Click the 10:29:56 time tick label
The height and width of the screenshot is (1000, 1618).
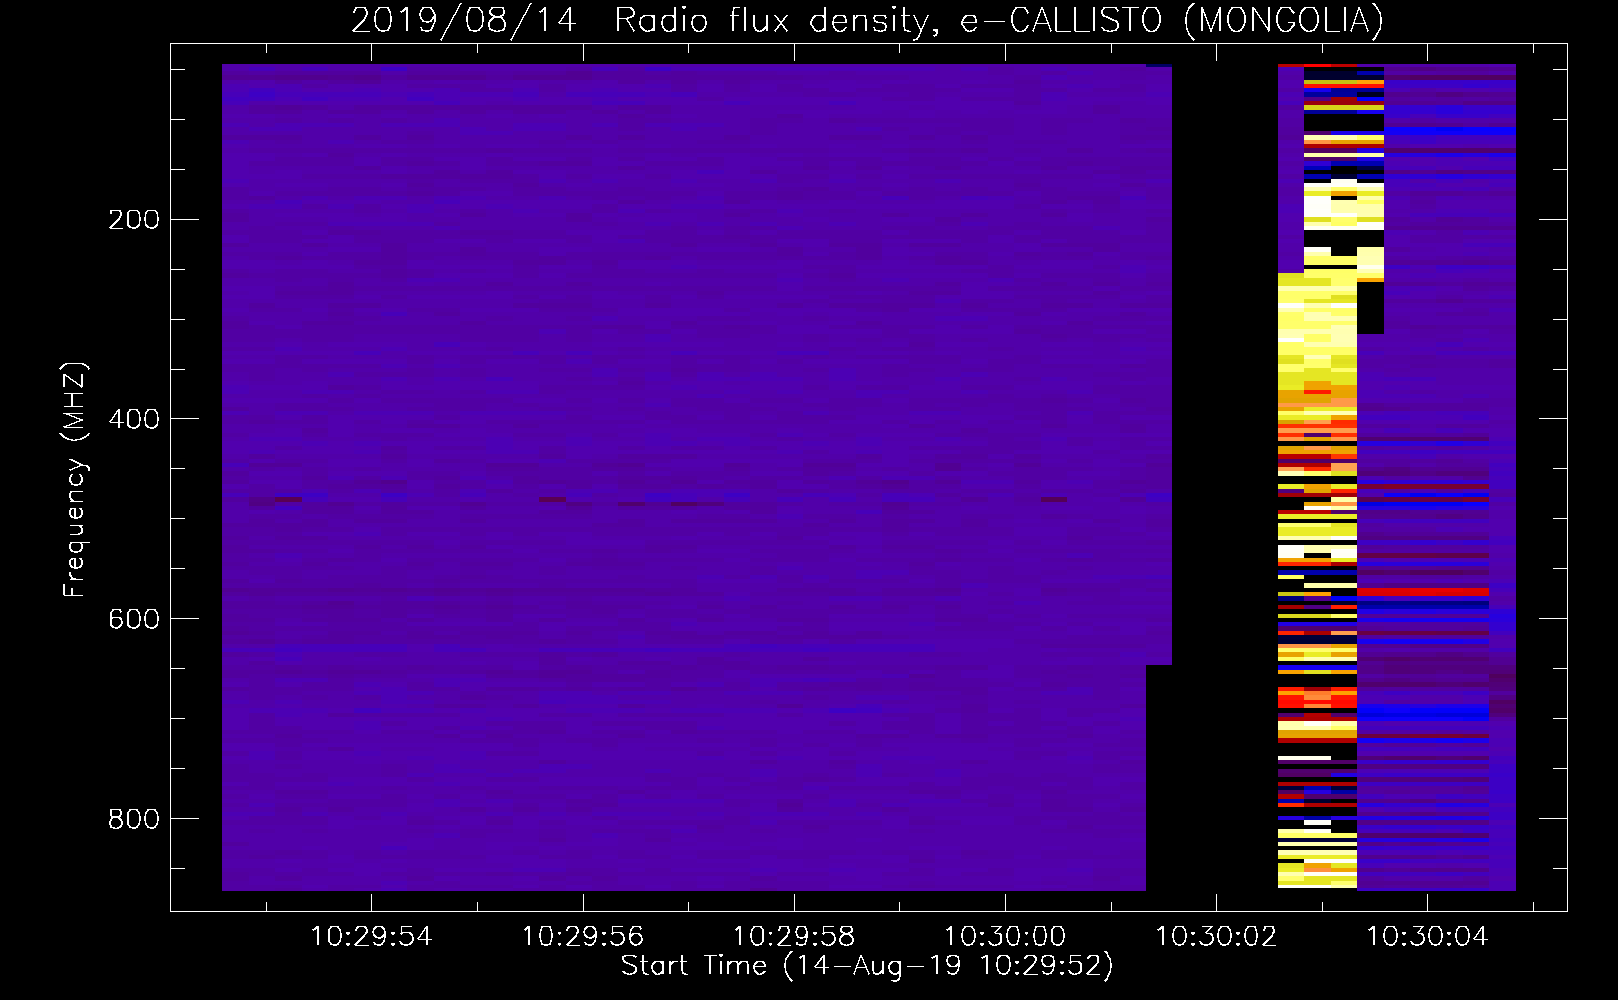pos(582,937)
